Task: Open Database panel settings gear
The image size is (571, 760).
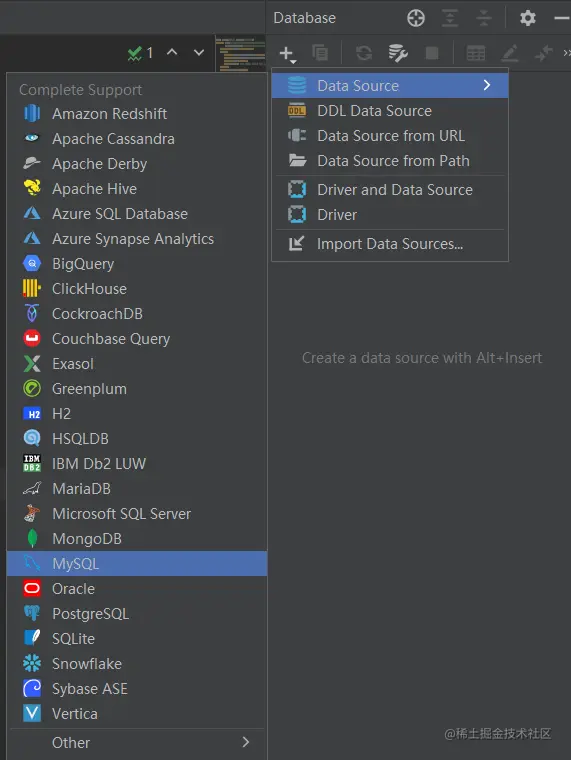Action: 527,18
